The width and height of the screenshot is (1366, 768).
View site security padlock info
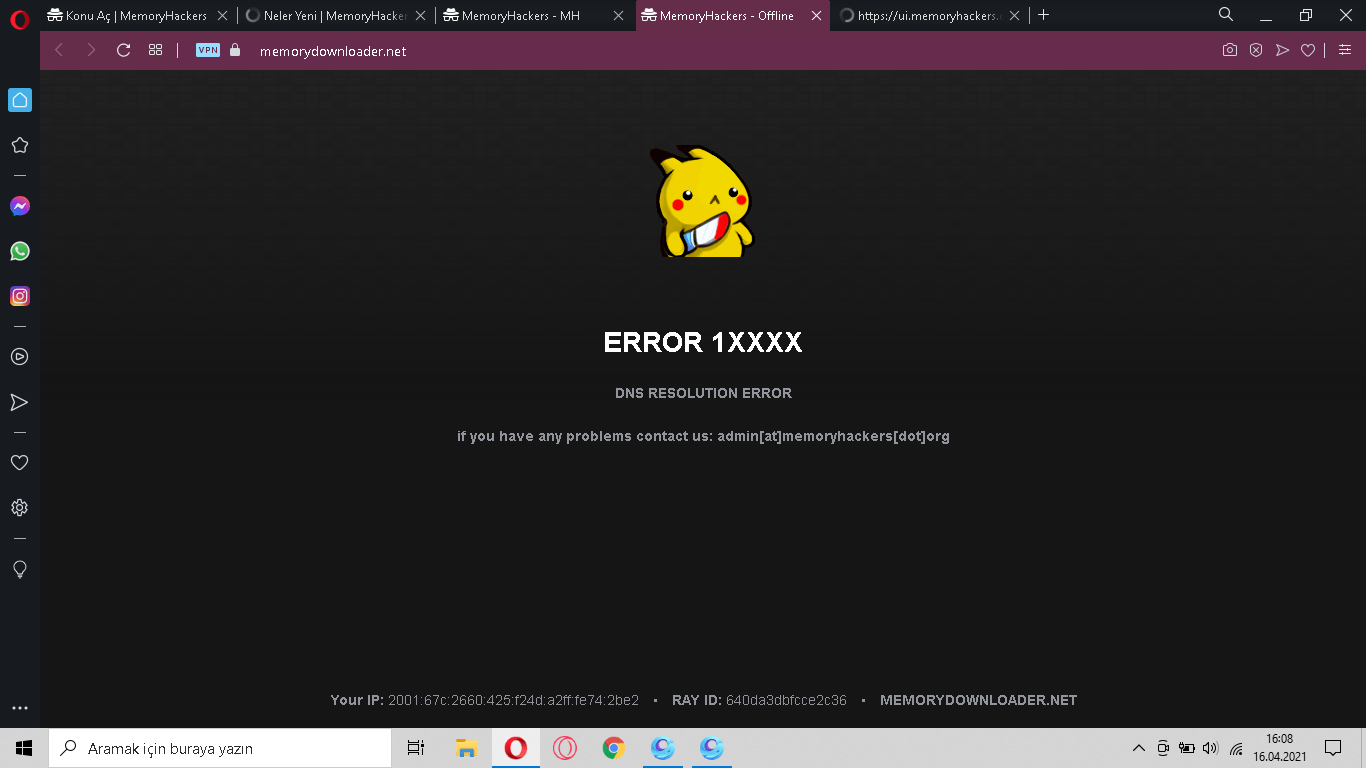click(236, 50)
